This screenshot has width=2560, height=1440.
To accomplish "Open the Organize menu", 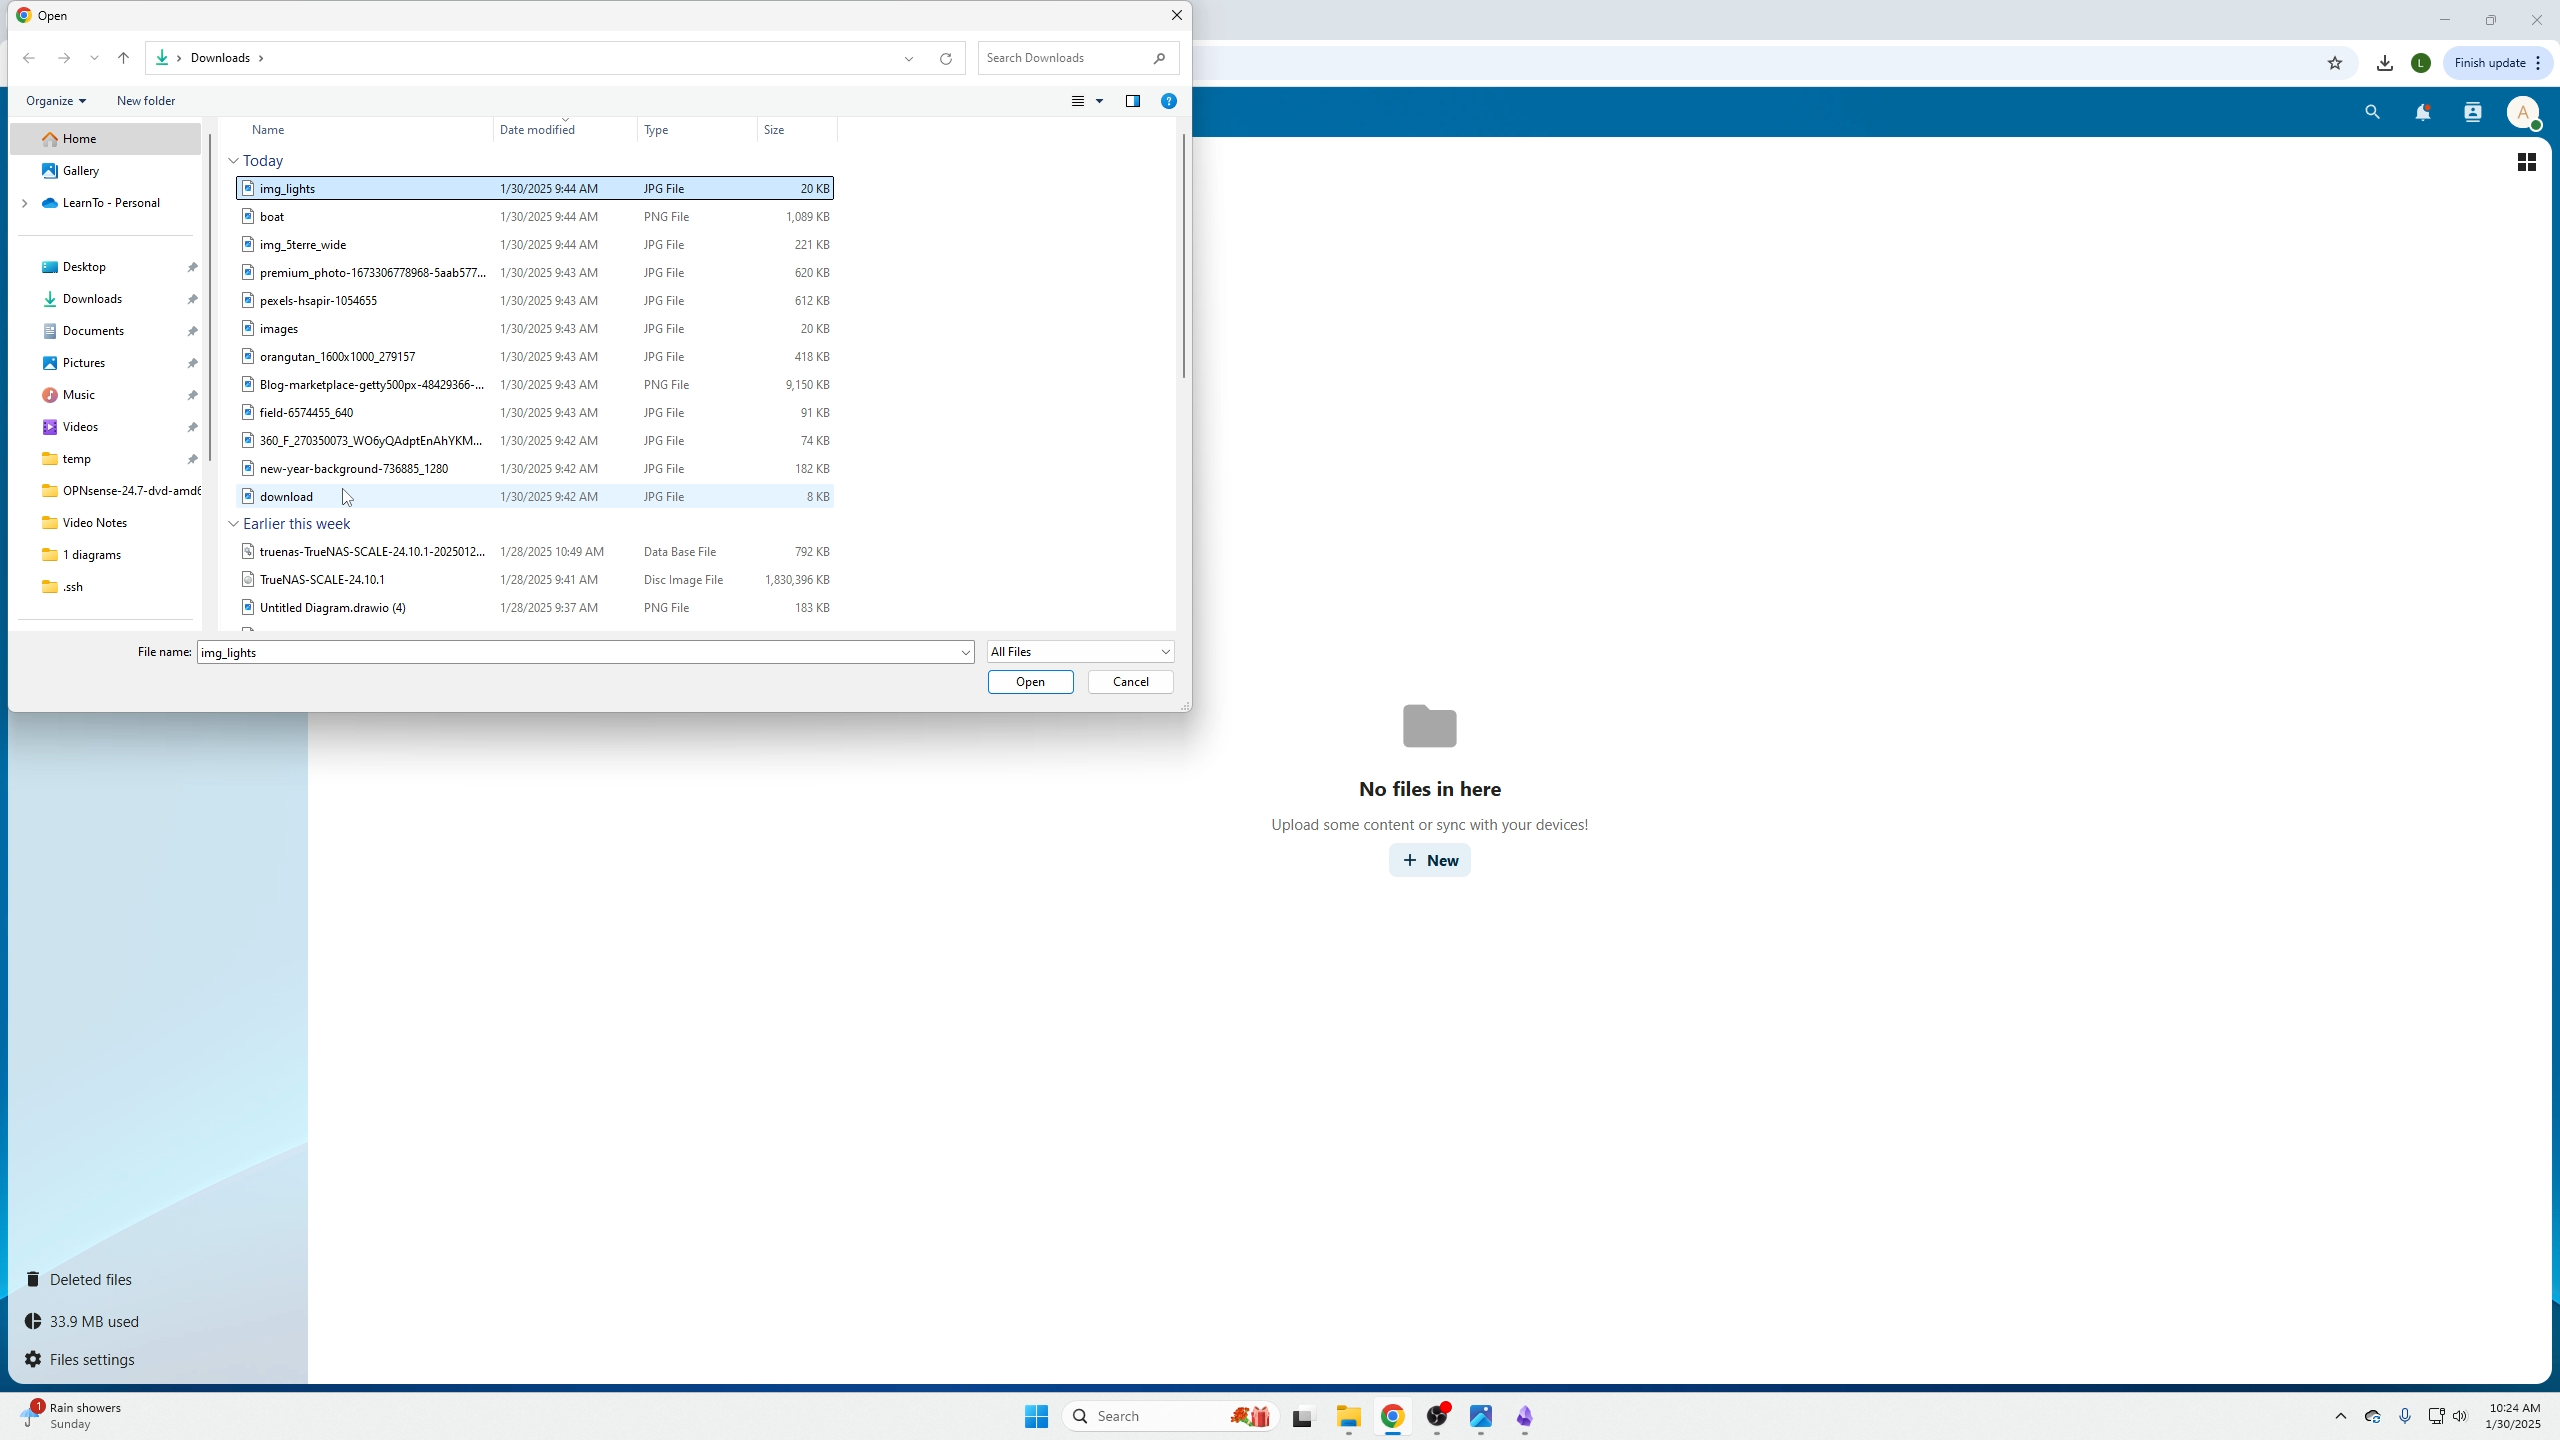I will (55, 101).
